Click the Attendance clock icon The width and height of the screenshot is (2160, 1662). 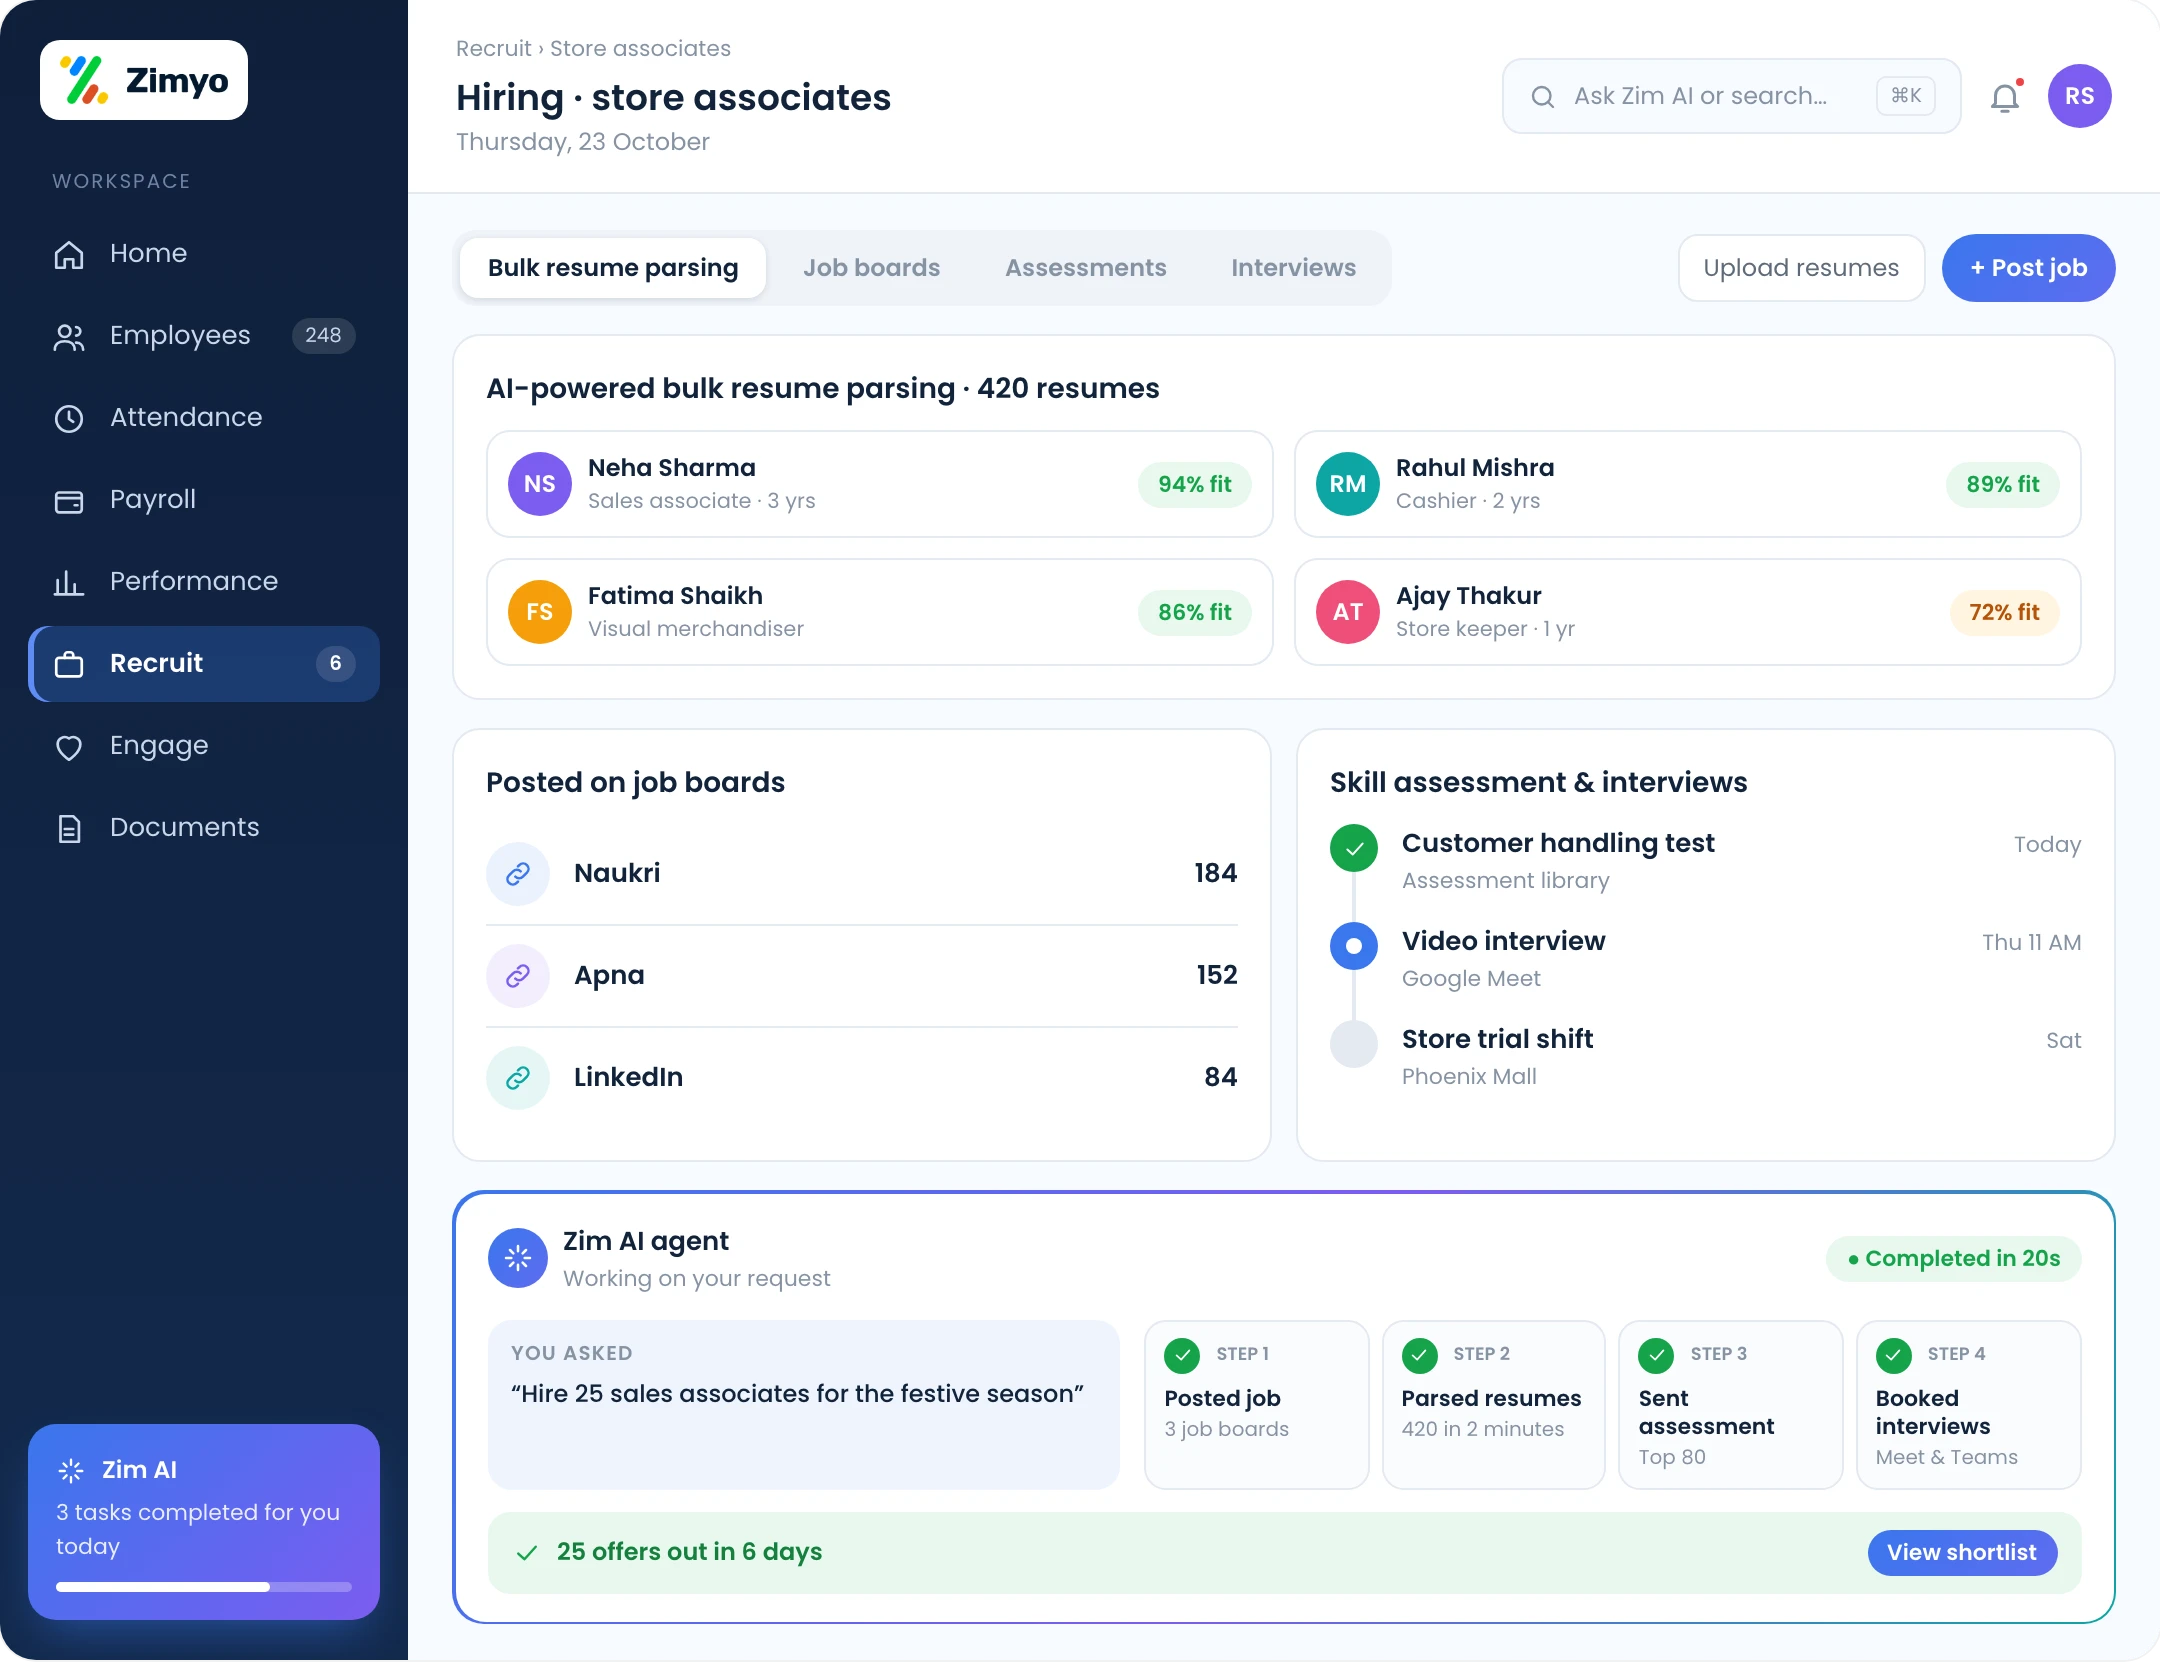(x=69, y=419)
